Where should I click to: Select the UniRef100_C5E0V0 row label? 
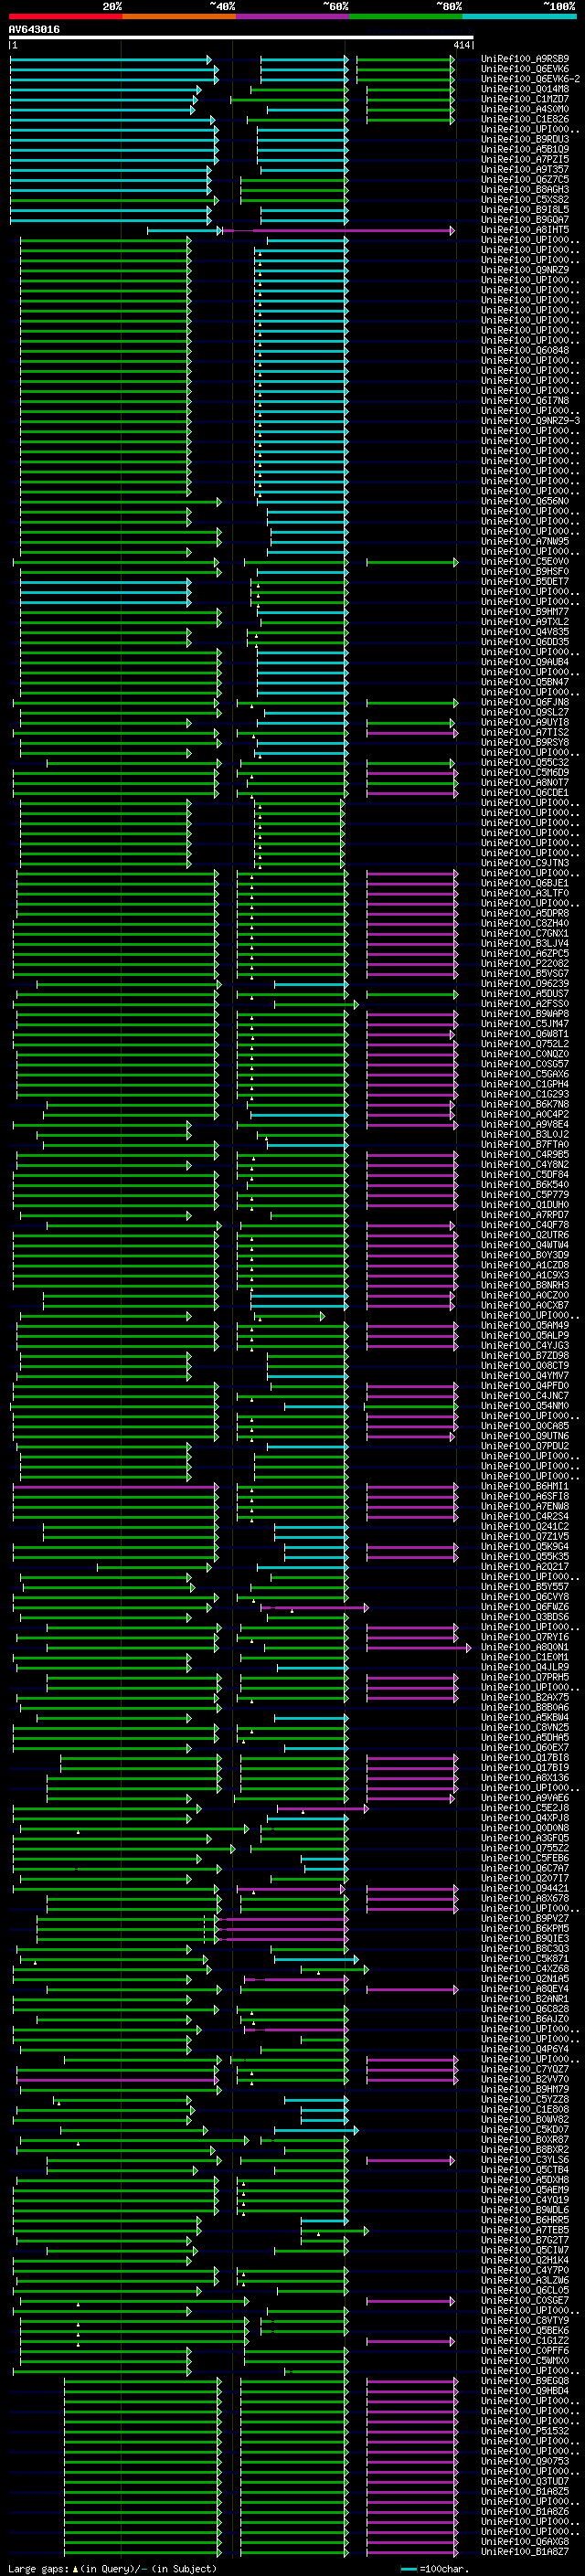tap(525, 562)
